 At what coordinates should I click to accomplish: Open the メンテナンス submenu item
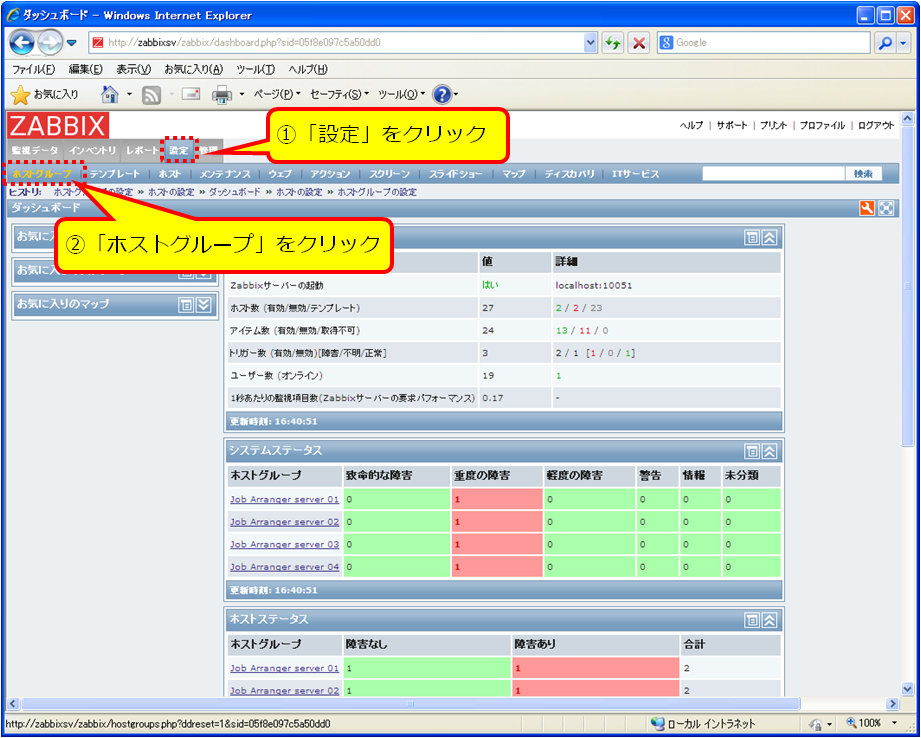(225, 174)
